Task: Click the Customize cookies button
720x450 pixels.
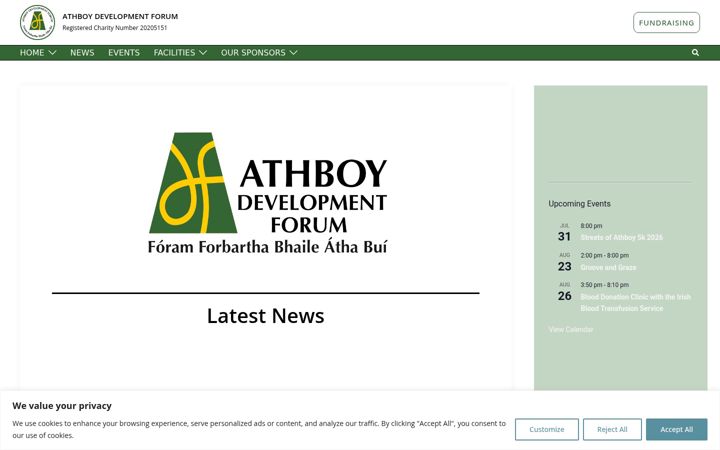Action: (x=546, y=429)
